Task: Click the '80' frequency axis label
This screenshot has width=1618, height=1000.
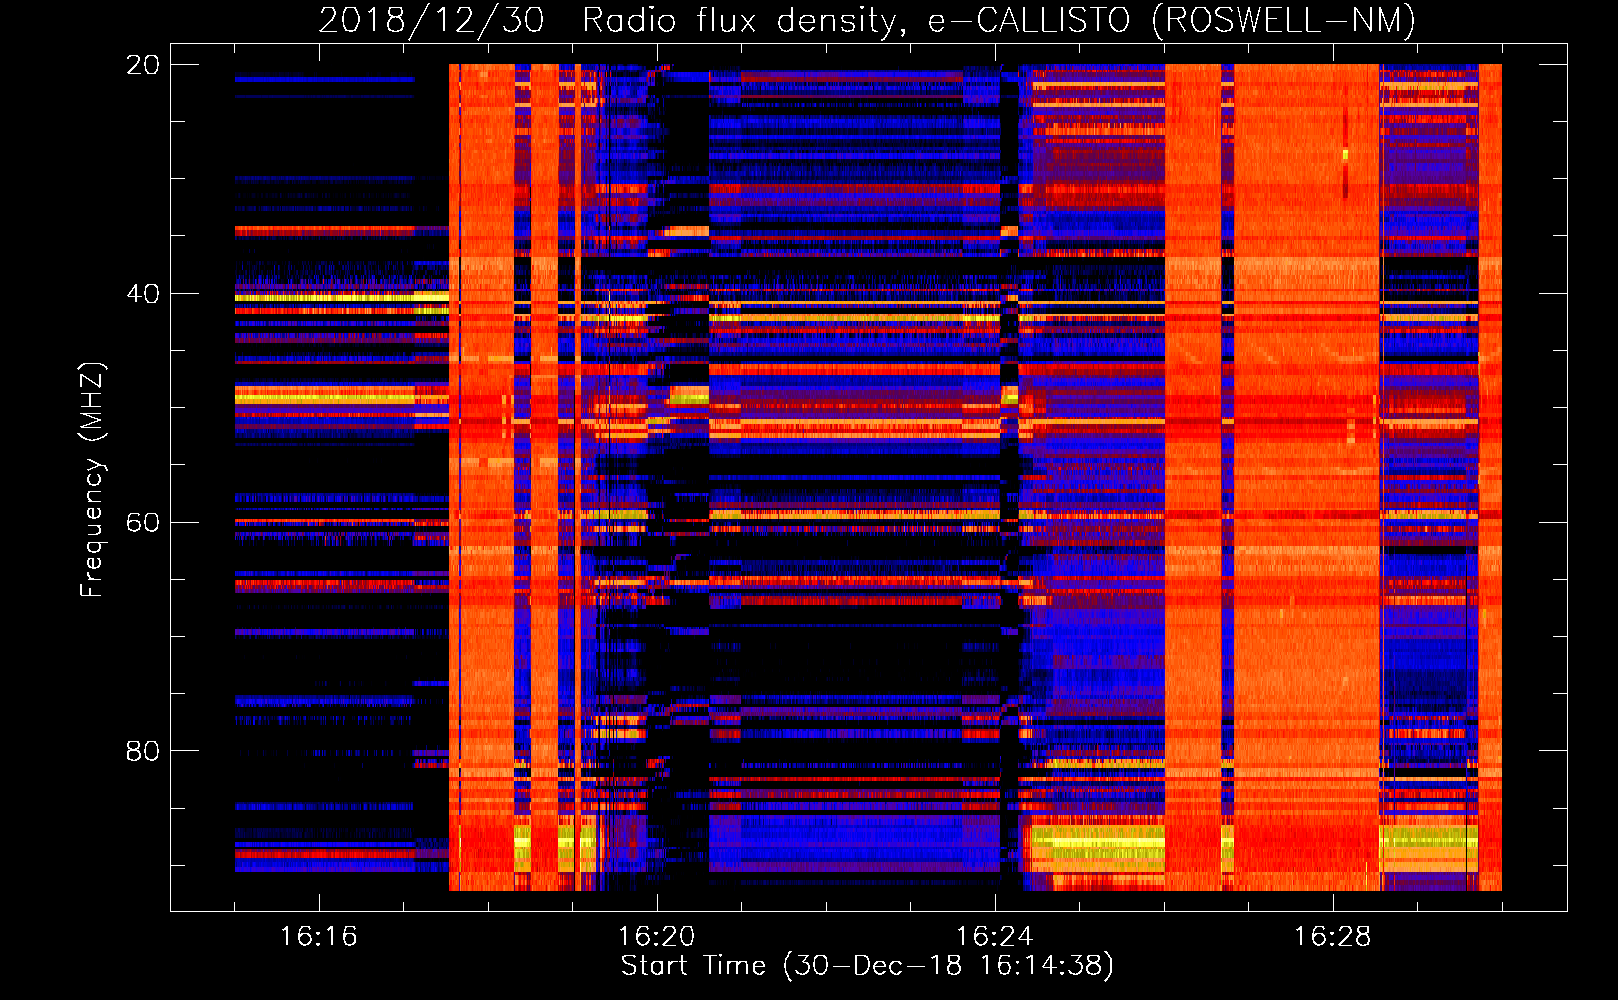Action: (142, 751)
